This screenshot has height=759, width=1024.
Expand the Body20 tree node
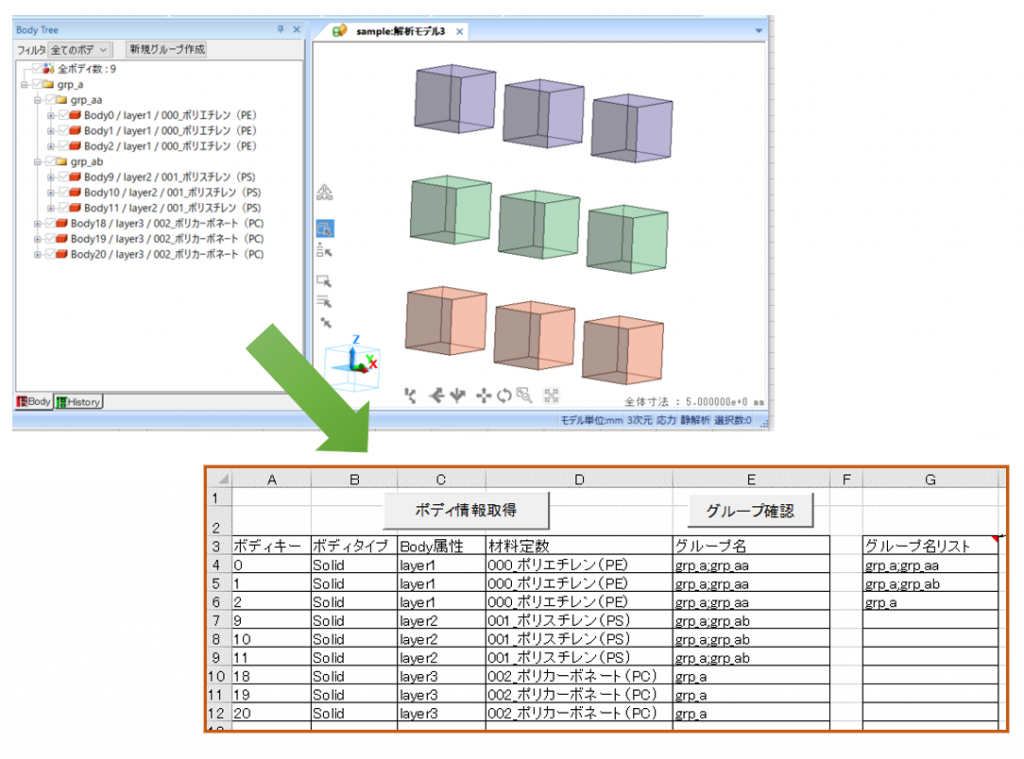tap(37, 254)
